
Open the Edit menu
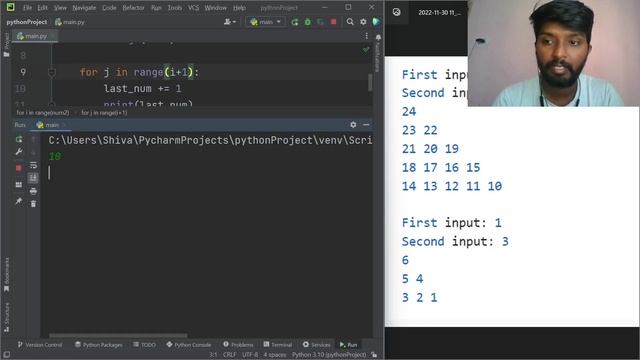click(x=42, y=8)
